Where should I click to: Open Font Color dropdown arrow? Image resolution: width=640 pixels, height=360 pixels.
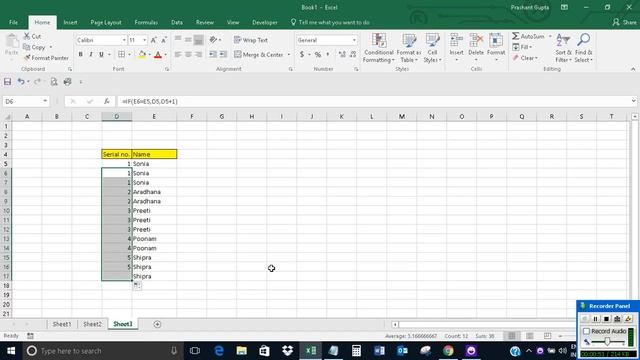(x=165, y=54)
